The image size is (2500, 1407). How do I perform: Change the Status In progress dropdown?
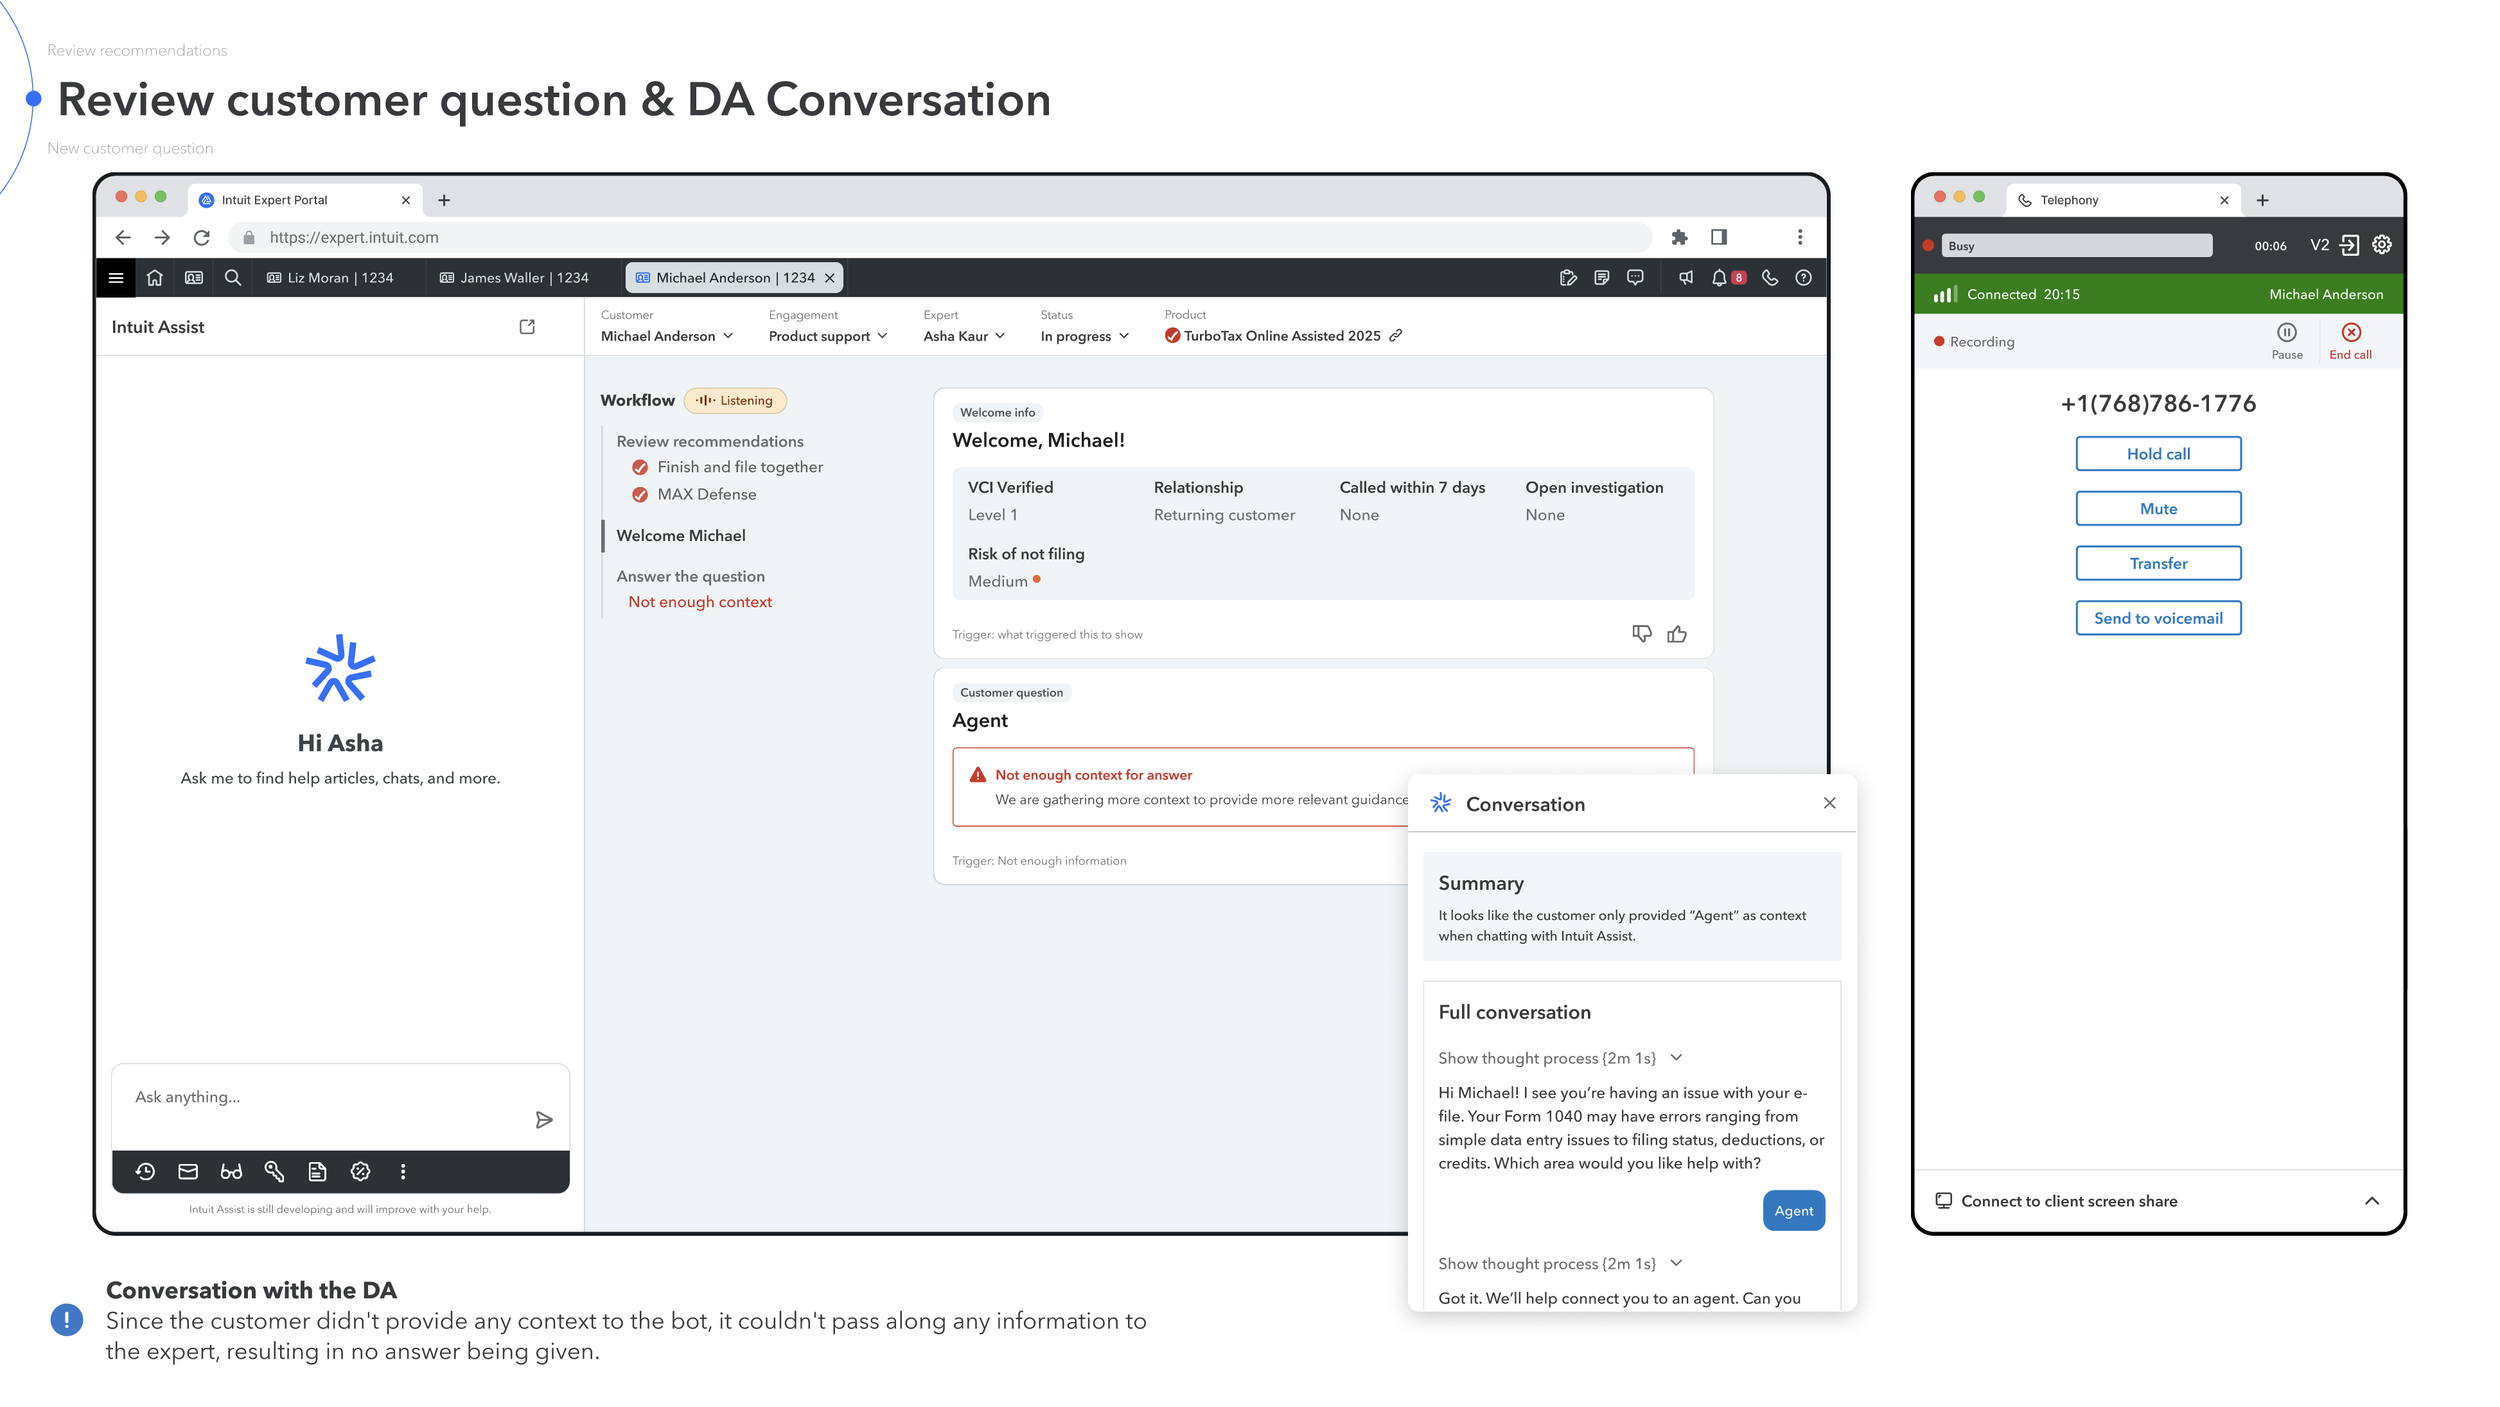1085,336
